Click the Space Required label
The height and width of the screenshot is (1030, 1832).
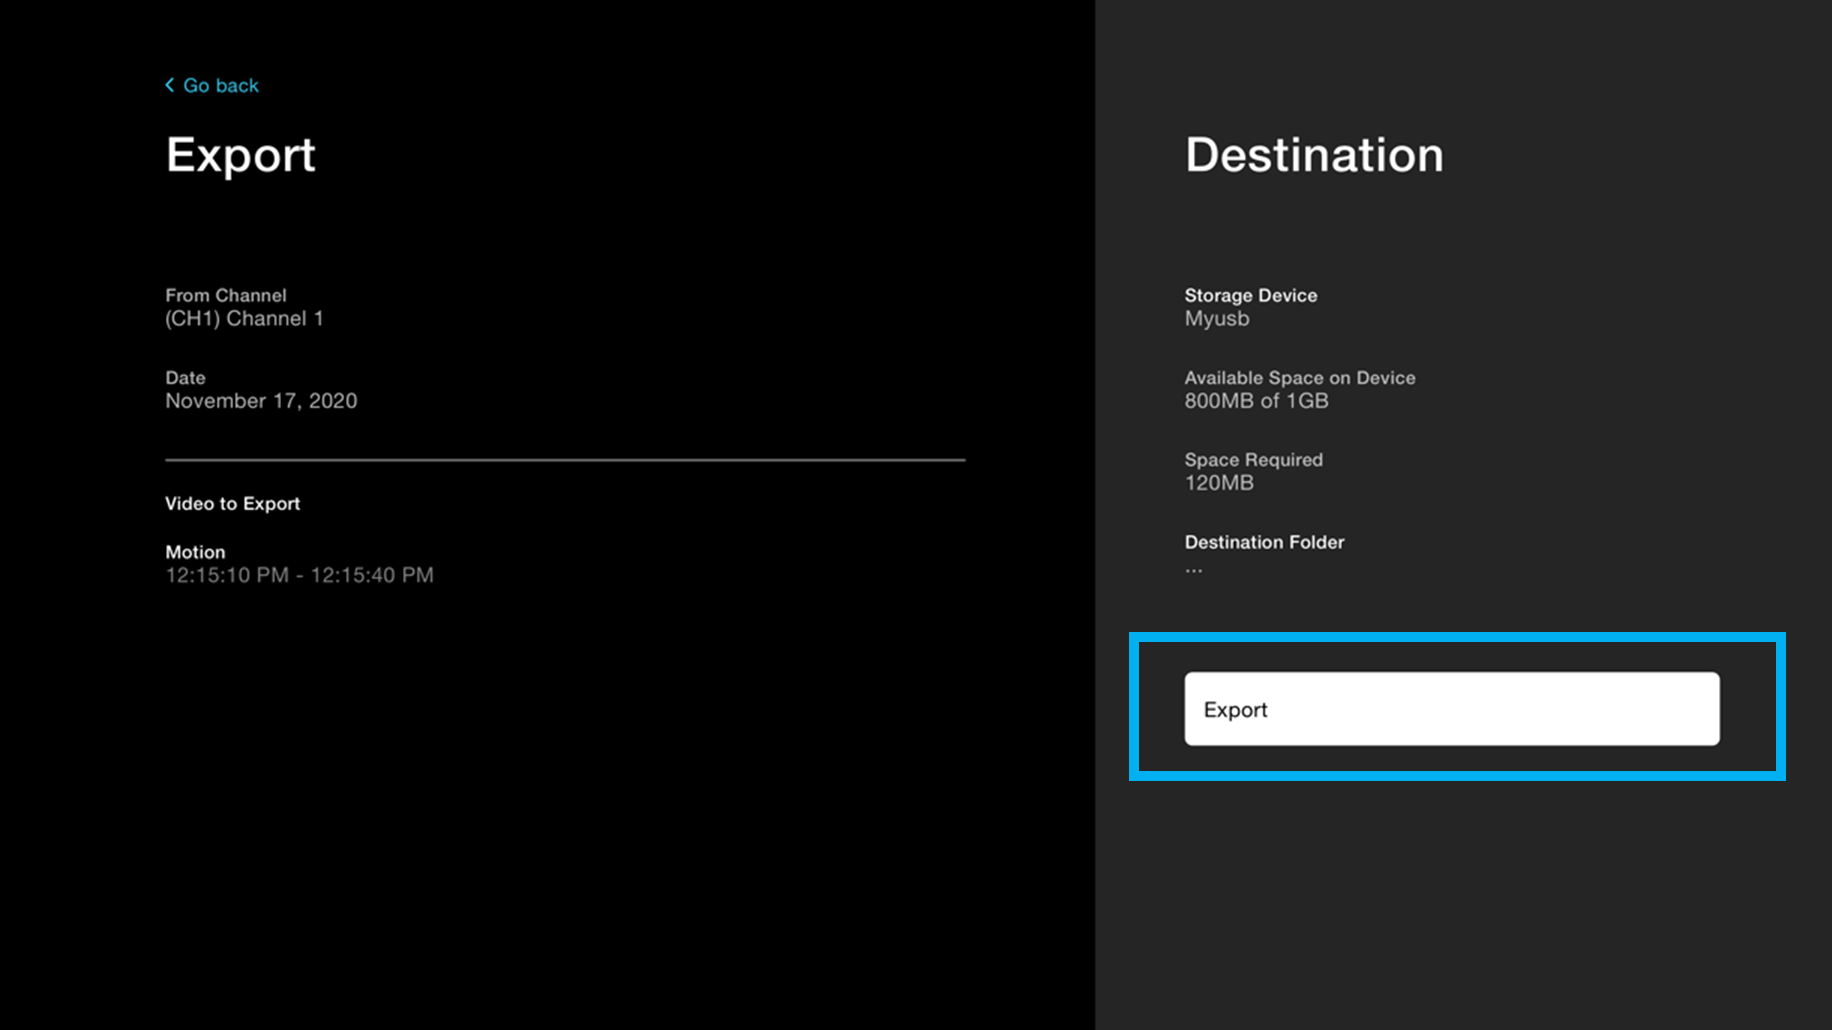click(1253, 460)
